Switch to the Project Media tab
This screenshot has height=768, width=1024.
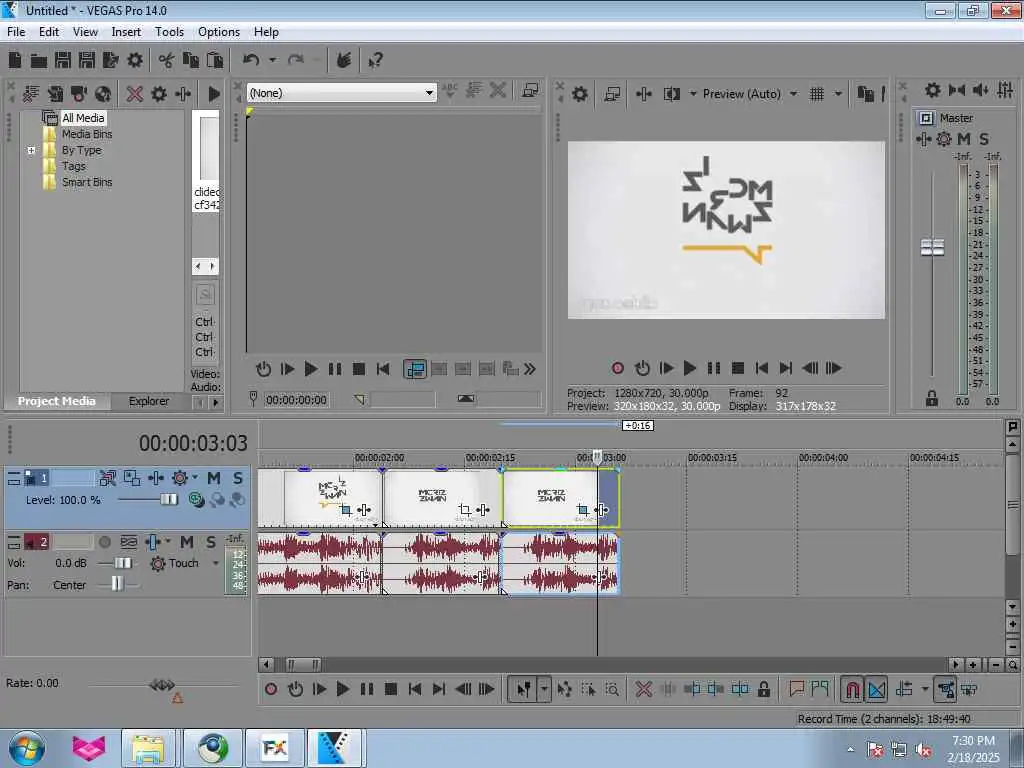56,401
